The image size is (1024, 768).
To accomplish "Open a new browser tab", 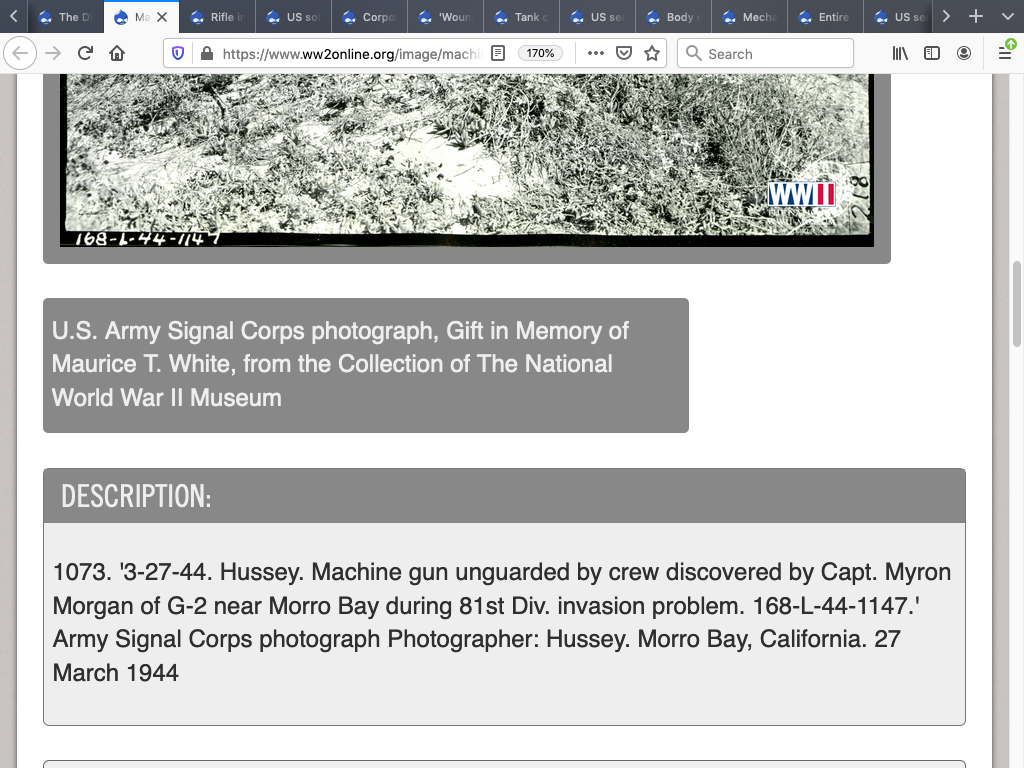I will coord(976,17).
